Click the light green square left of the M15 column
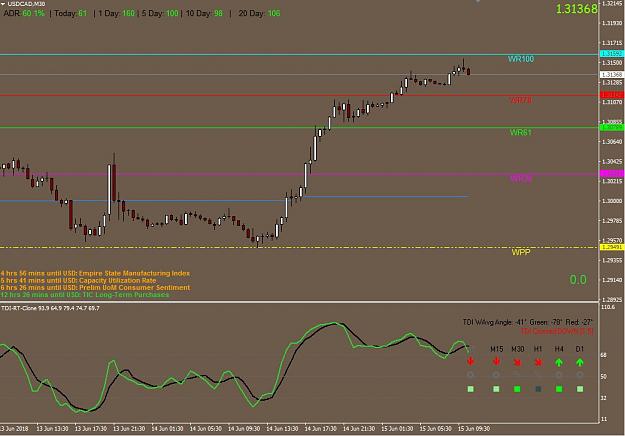 (471, 389)
